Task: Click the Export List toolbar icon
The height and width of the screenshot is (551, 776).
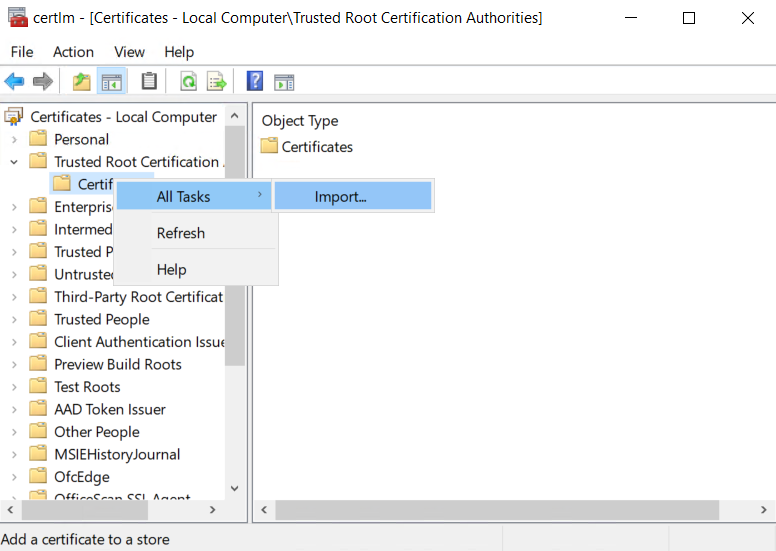Action: 217,81
